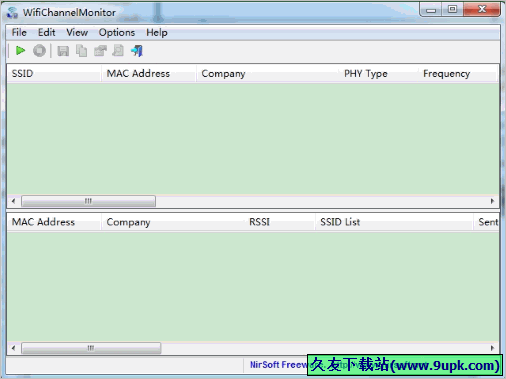Sort the upper list by Company column
Screen dimensions: 506x379
pyautogui.click(x=267, y=73)
